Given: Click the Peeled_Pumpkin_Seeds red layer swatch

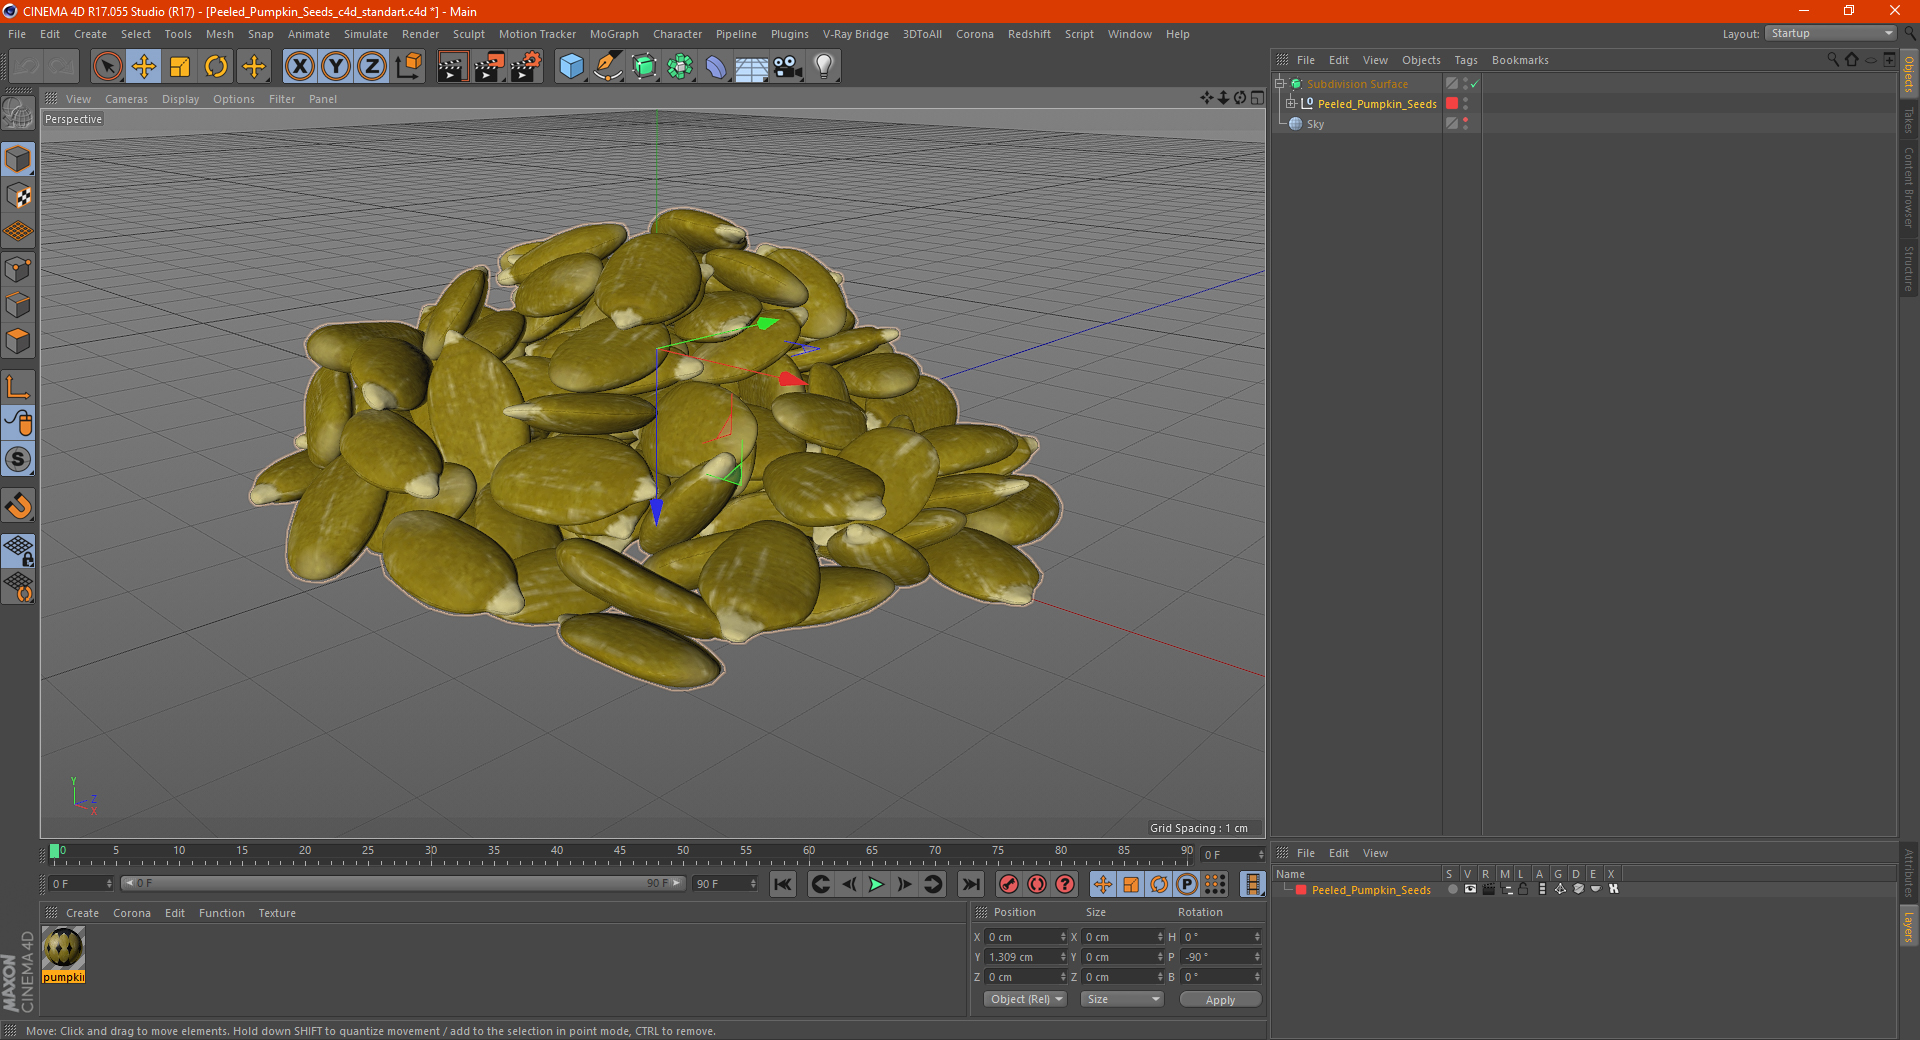Looking at the screenshot, I should 1452,103.
